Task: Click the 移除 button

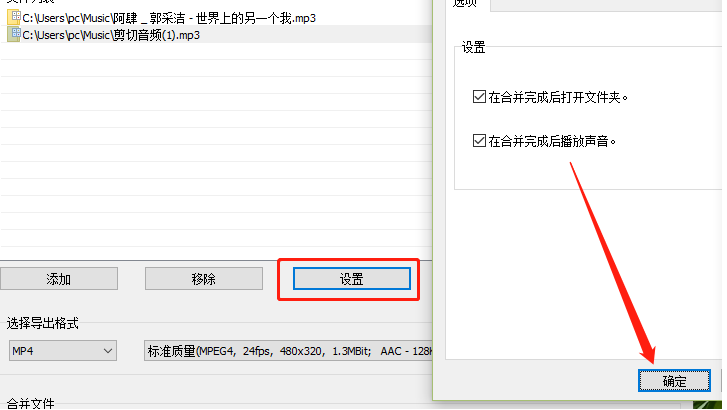Action: tap(204, 279)
